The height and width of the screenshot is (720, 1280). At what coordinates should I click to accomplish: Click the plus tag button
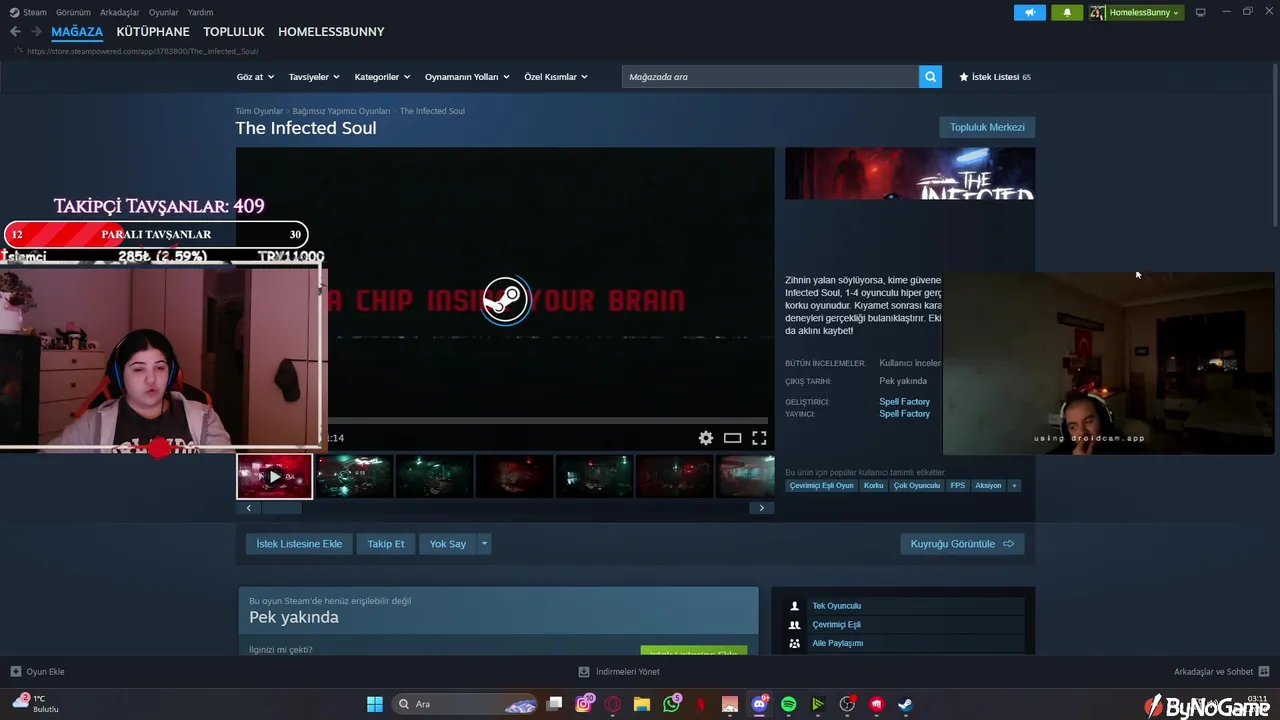[1014, 486]
